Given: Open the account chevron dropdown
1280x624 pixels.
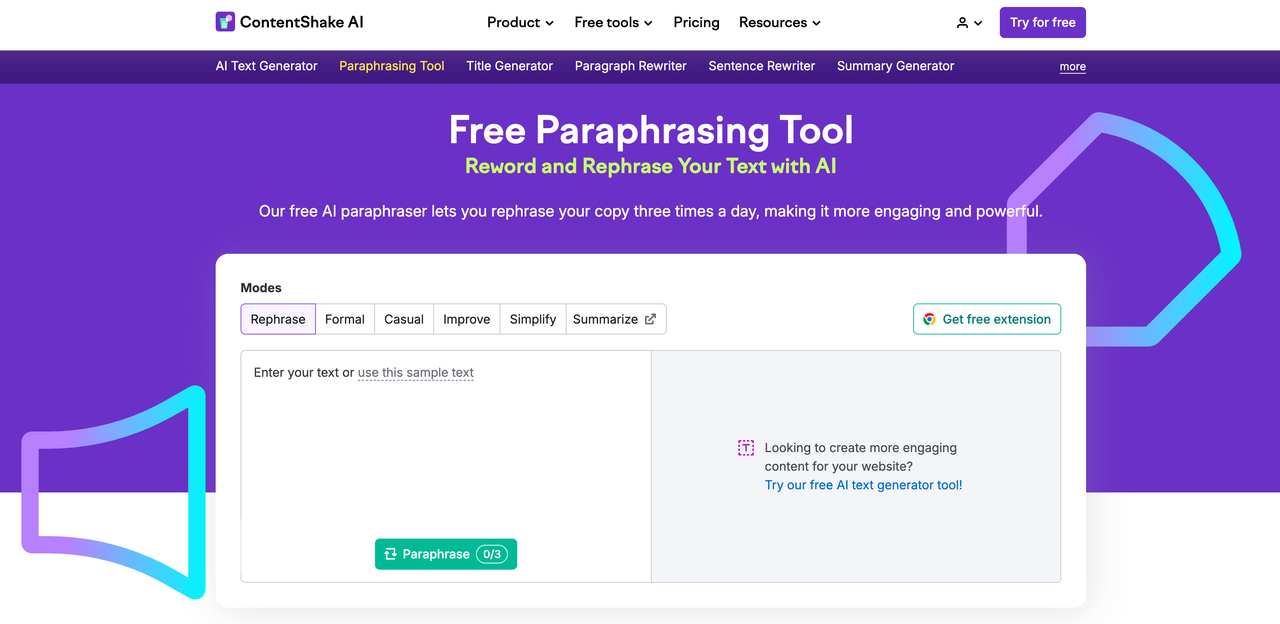Looking at the screenshot, I should (x=978, y=23).
